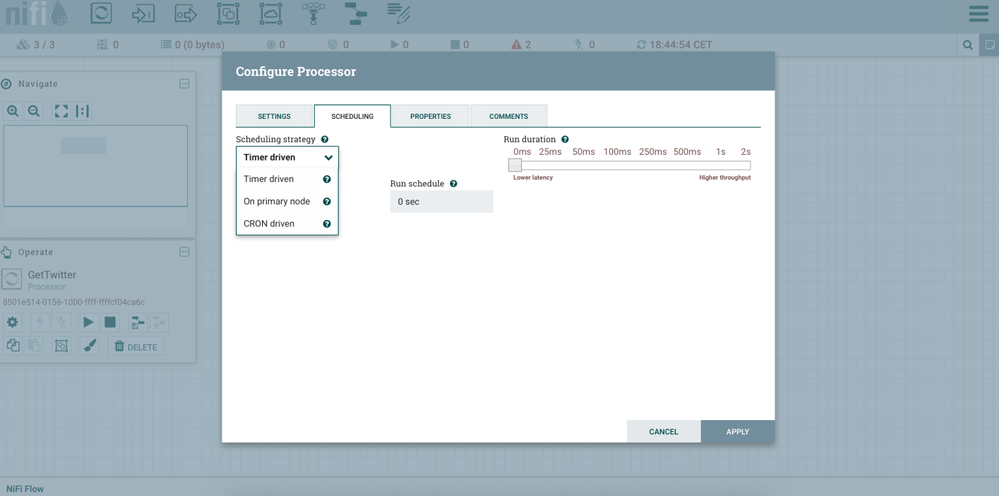999x496 pixels.
Task: Select the CRON driven option
Action: tap(269, 224)
